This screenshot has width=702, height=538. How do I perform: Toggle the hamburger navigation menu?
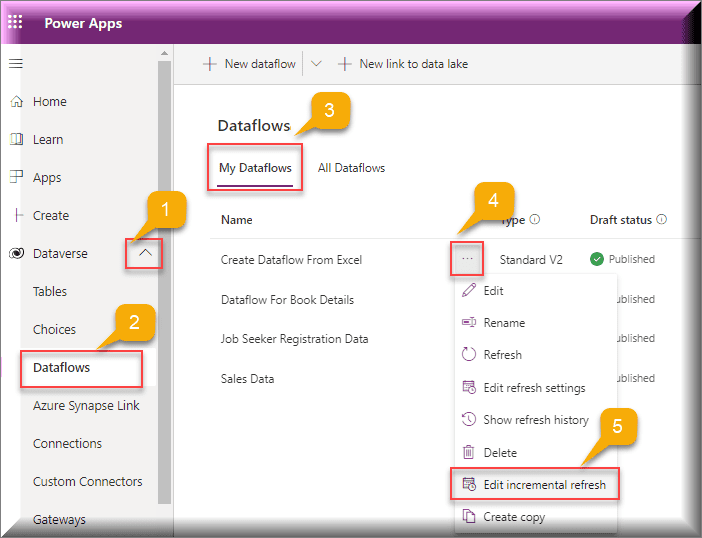pos(16,64)
